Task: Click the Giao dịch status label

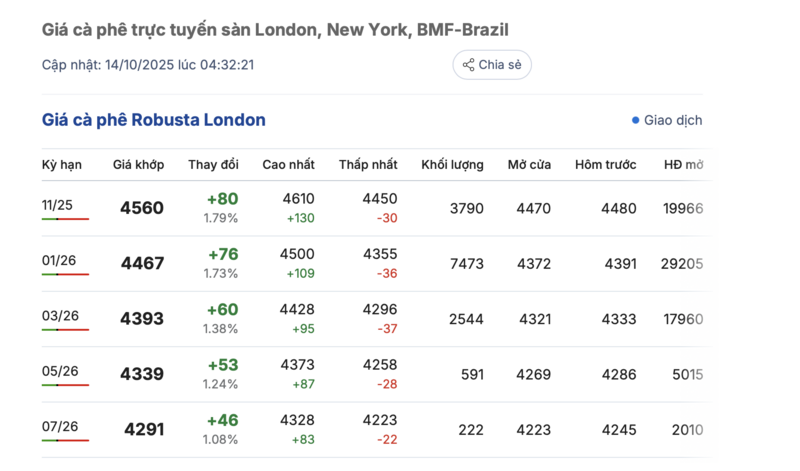Action: (673, 120)
